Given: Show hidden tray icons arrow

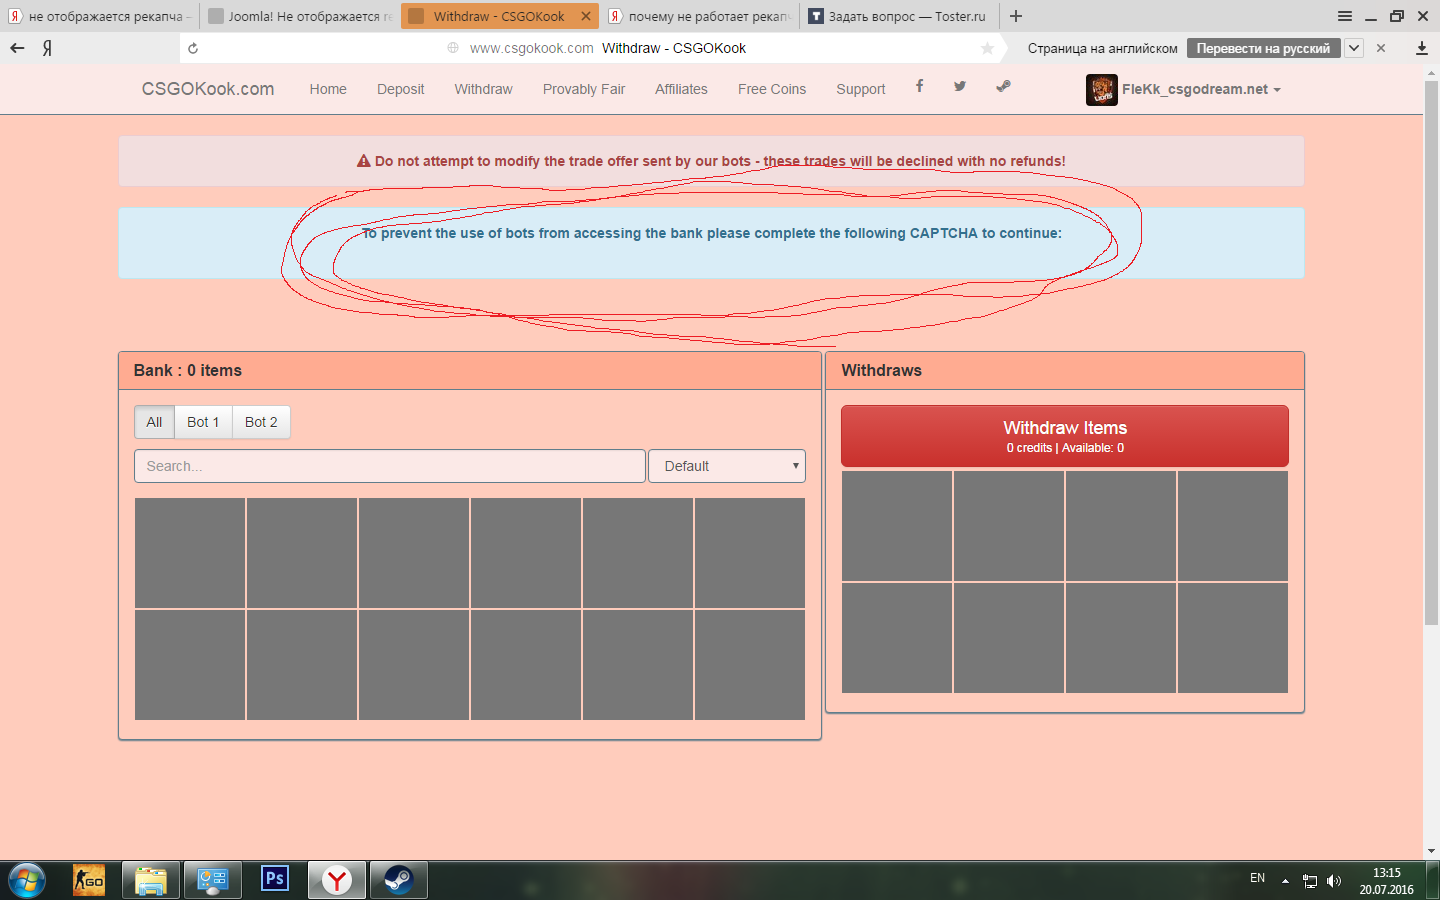Looking at the screenshot, I should tap(1285, 881).
